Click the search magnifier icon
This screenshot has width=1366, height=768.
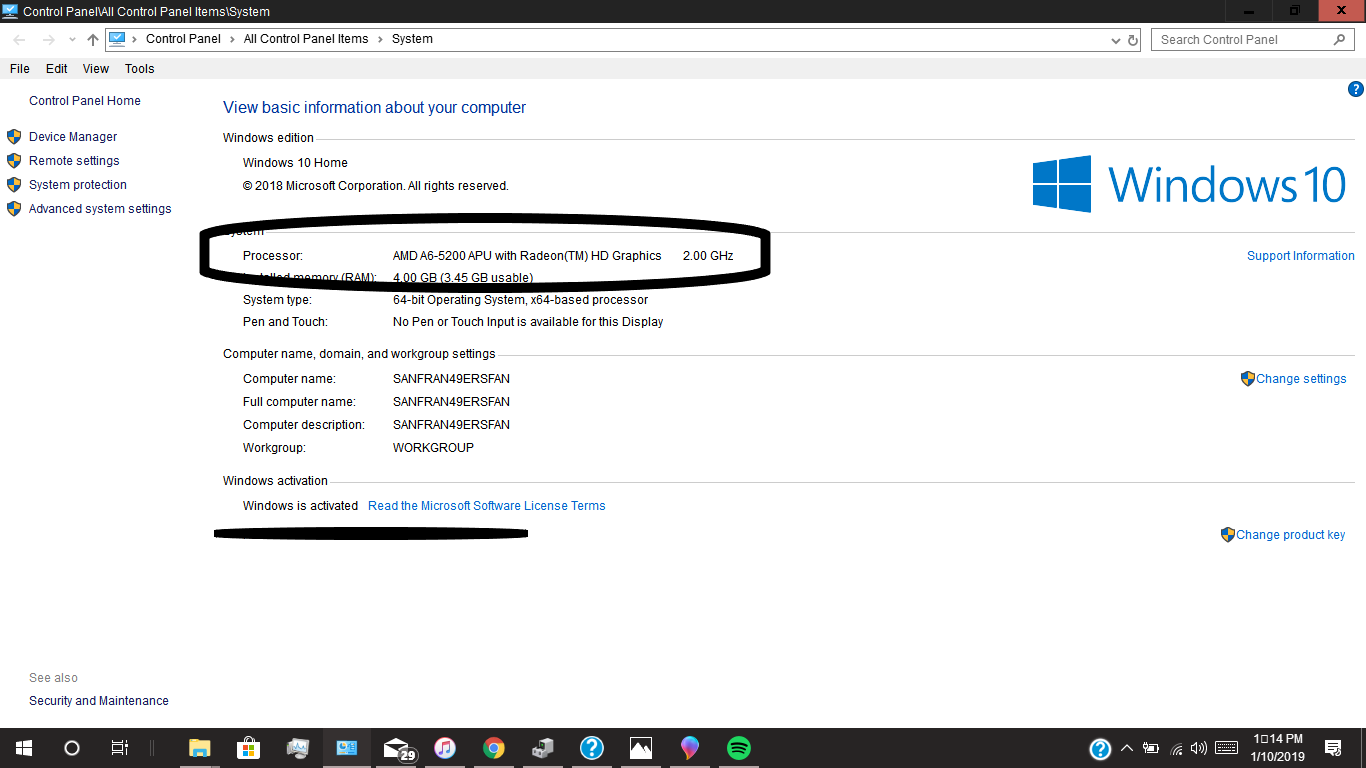pos(1340,40)
